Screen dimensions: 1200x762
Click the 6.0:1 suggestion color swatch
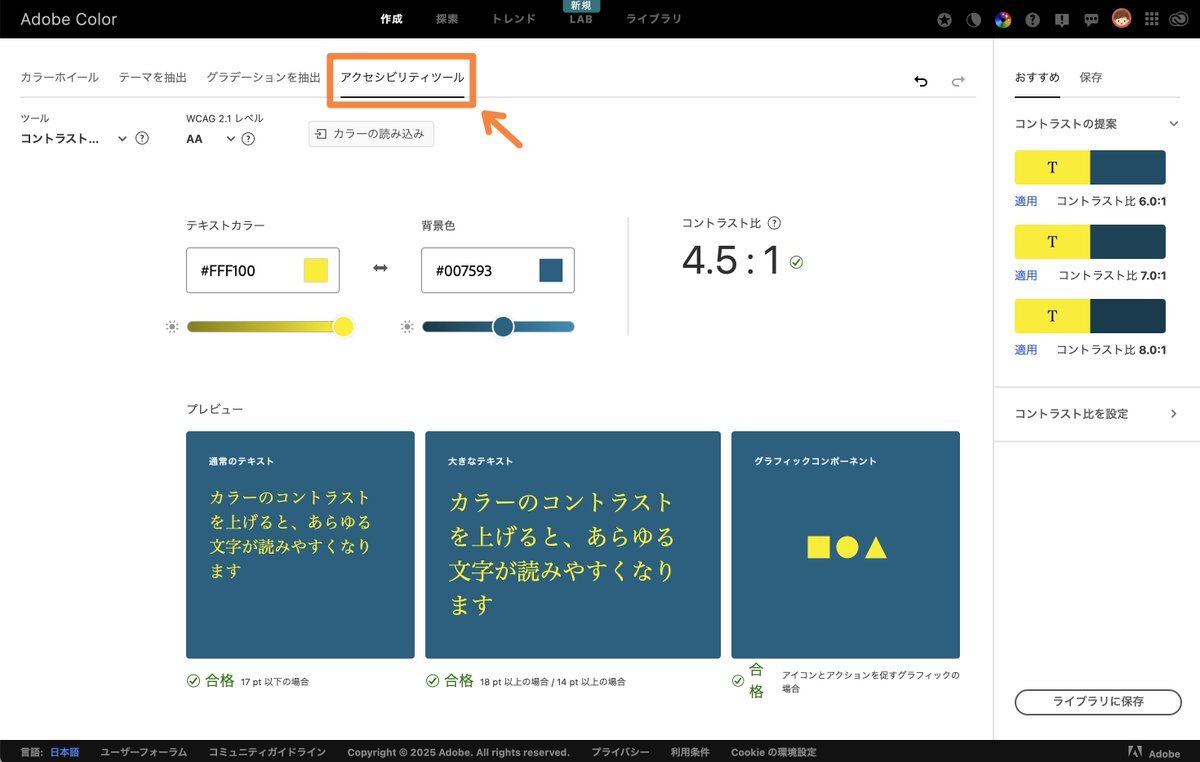pyautogui.click(x=1090, y=167)
